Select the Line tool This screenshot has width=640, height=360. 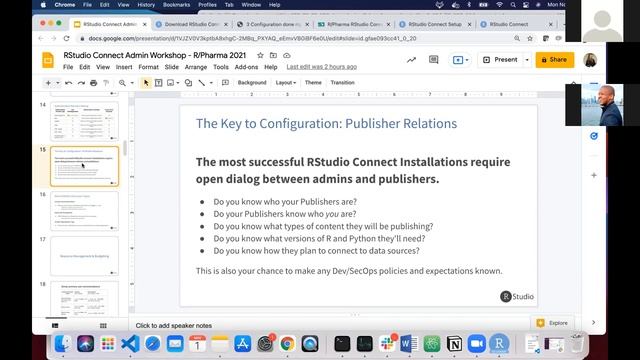(202, 83)
